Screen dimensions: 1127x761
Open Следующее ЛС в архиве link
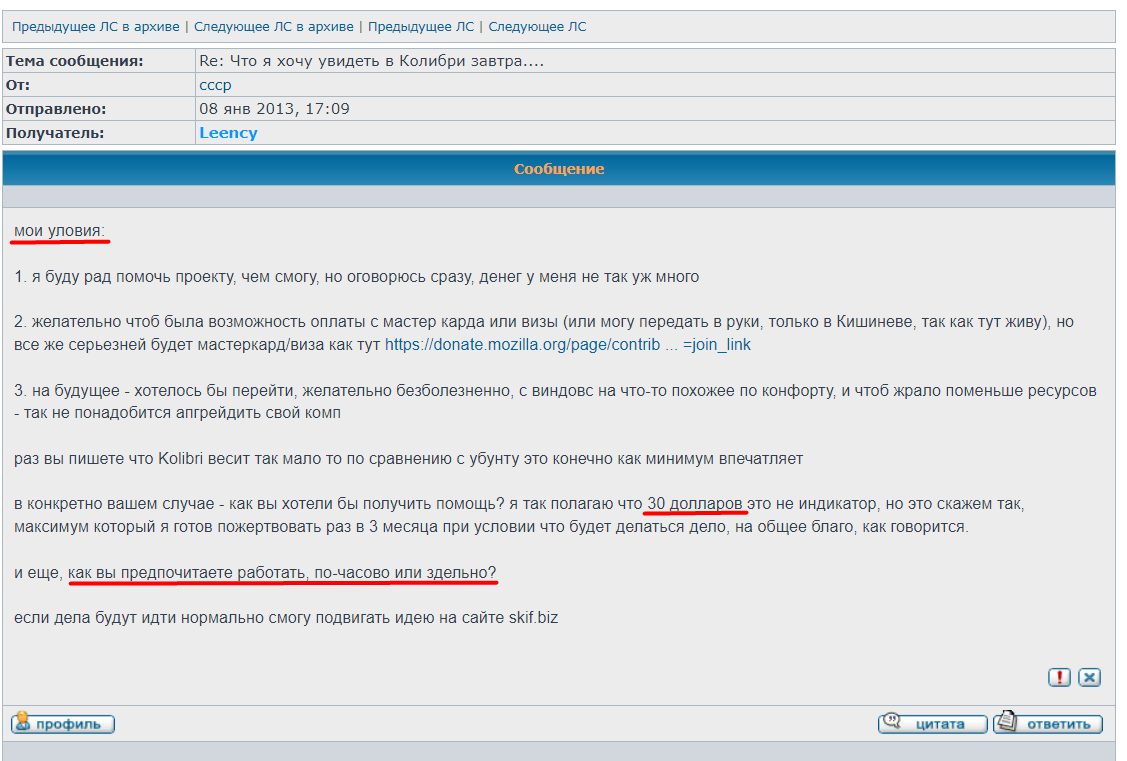(273, 27)
